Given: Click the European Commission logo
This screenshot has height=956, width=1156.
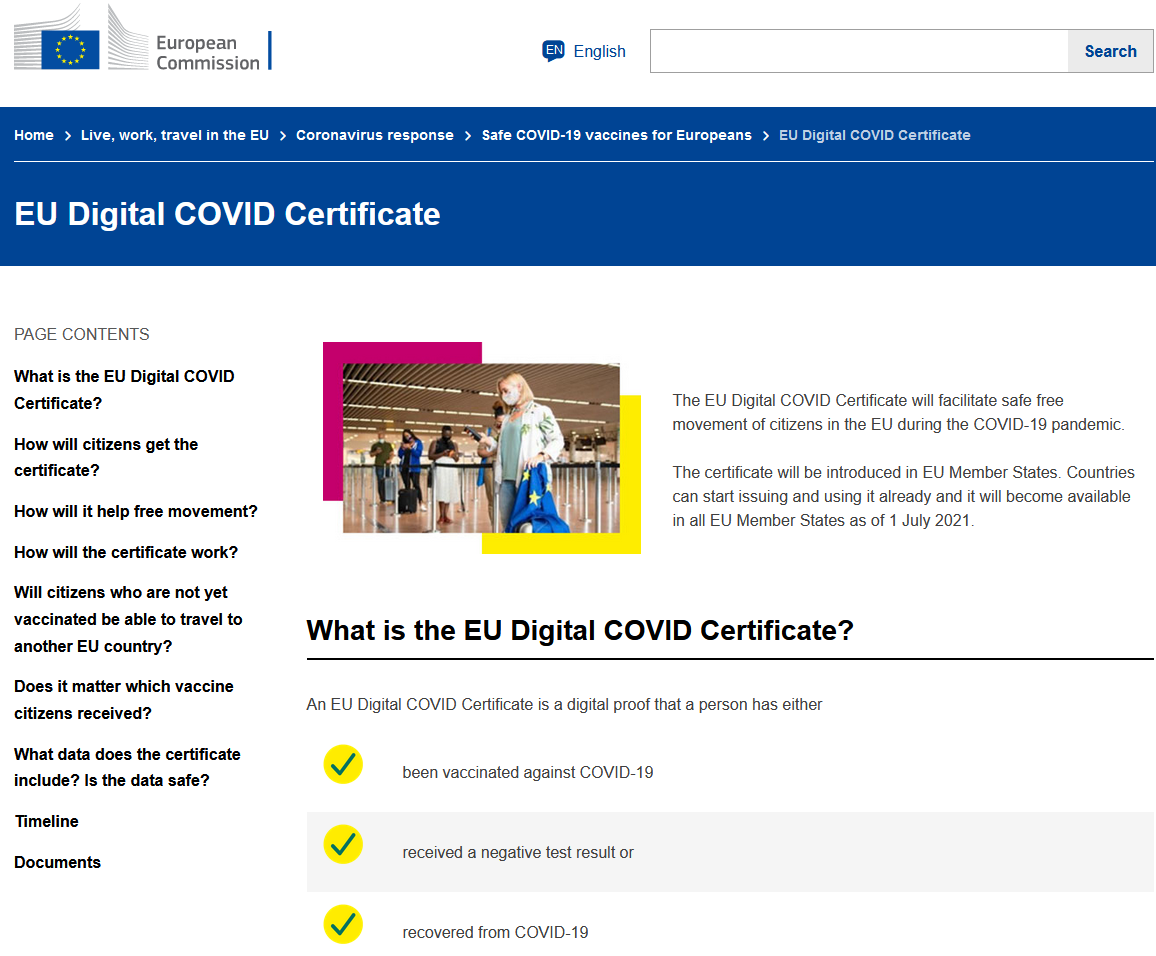Looking at the screenshot, I should coord(142,38).
